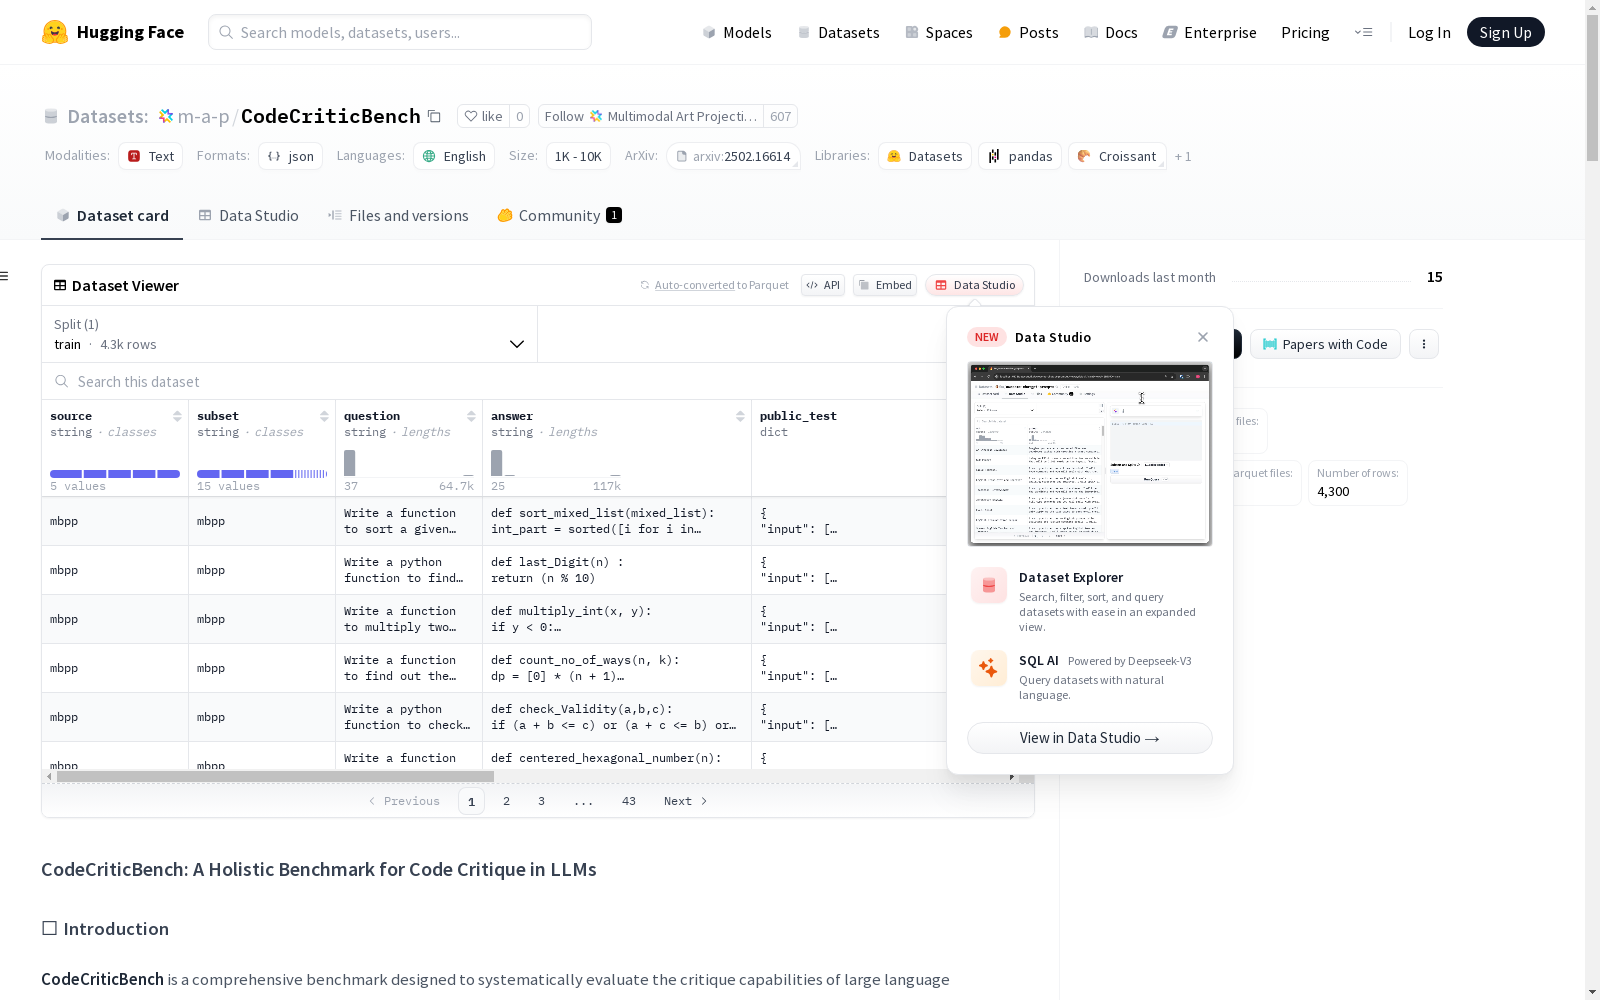Click the Sign Up button
The height and width of the screenshot is (1000, 1600).
pos(1505,32)
